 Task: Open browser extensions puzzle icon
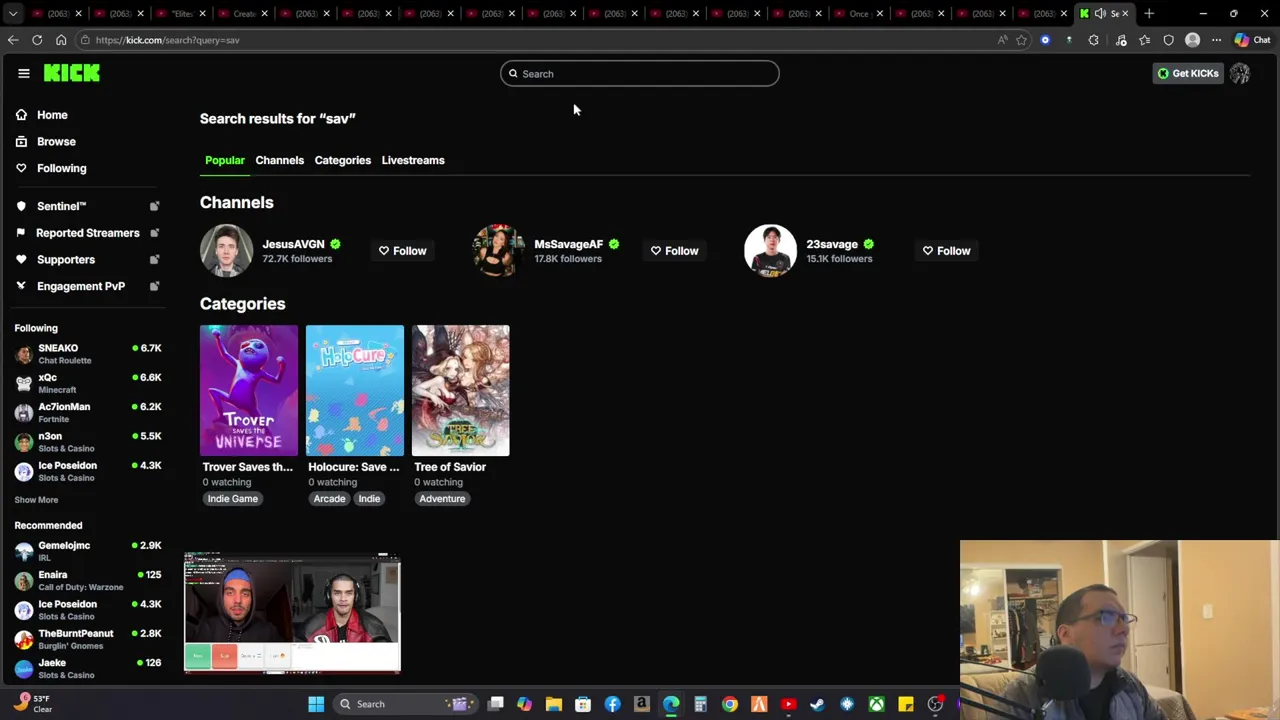pyautogui.click(x=1093, y=40)
